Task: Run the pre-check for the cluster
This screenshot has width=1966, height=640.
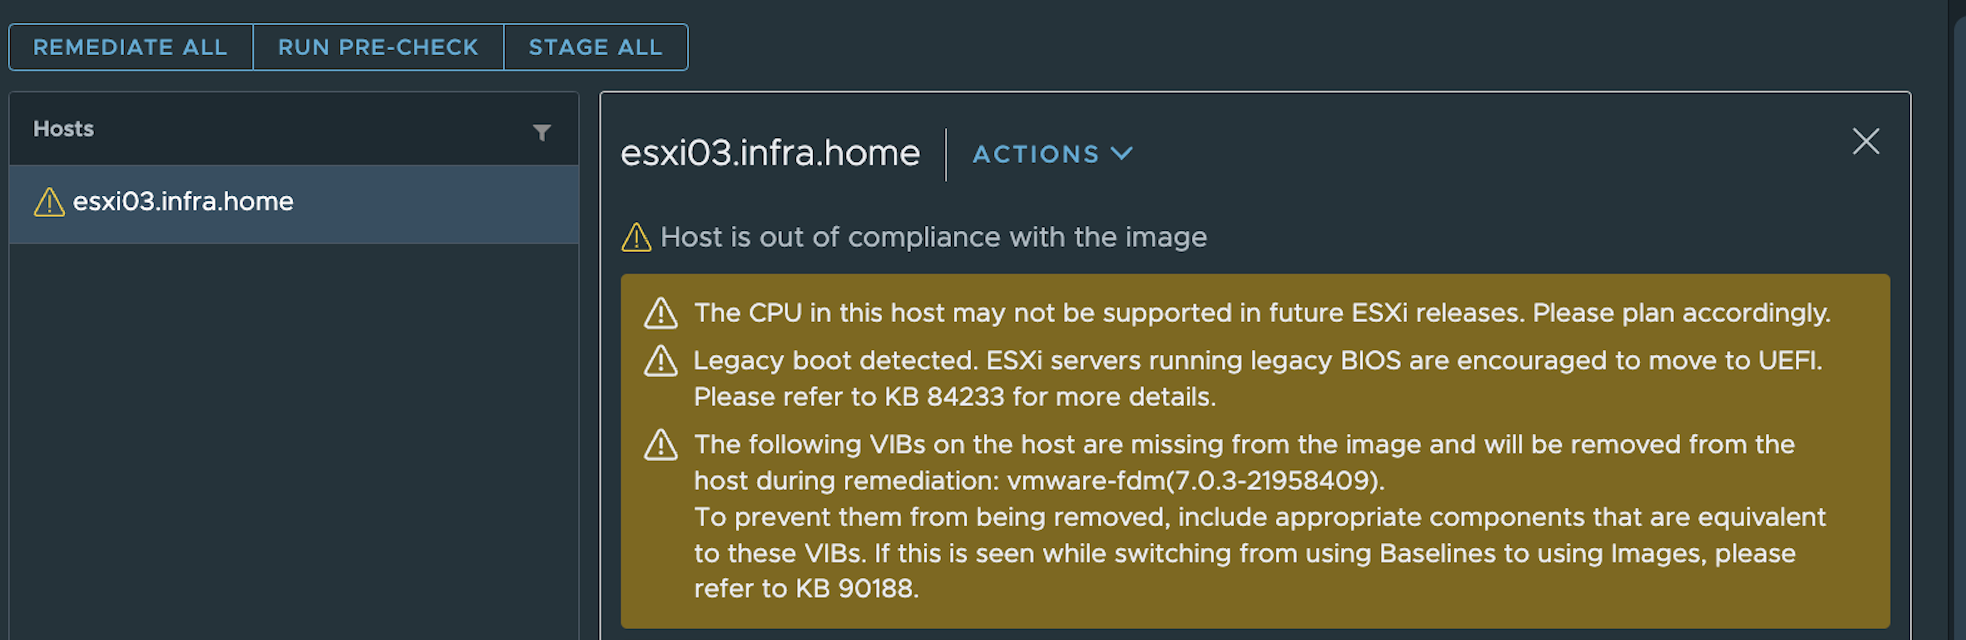Action: pyautogui.click(x=378, y=47)
